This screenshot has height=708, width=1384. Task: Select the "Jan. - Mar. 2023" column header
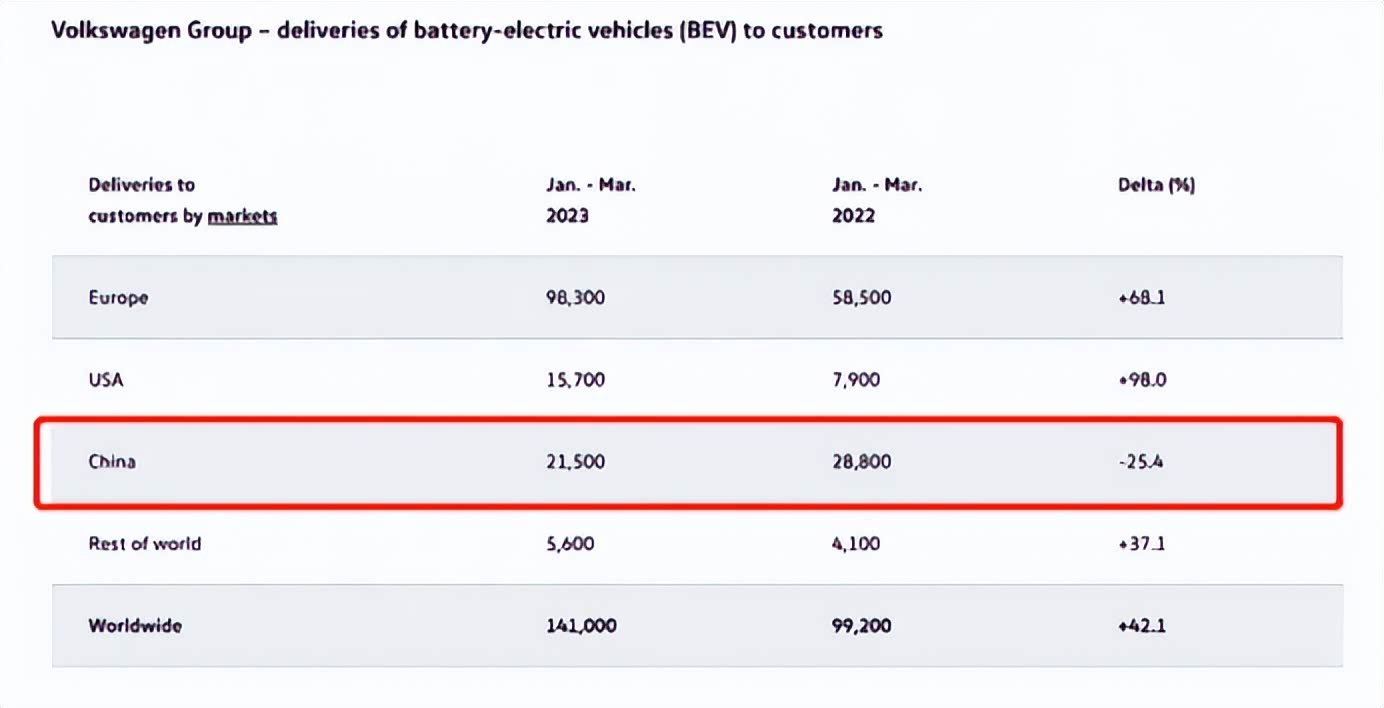pyautogui.click(x=590, y=200)
